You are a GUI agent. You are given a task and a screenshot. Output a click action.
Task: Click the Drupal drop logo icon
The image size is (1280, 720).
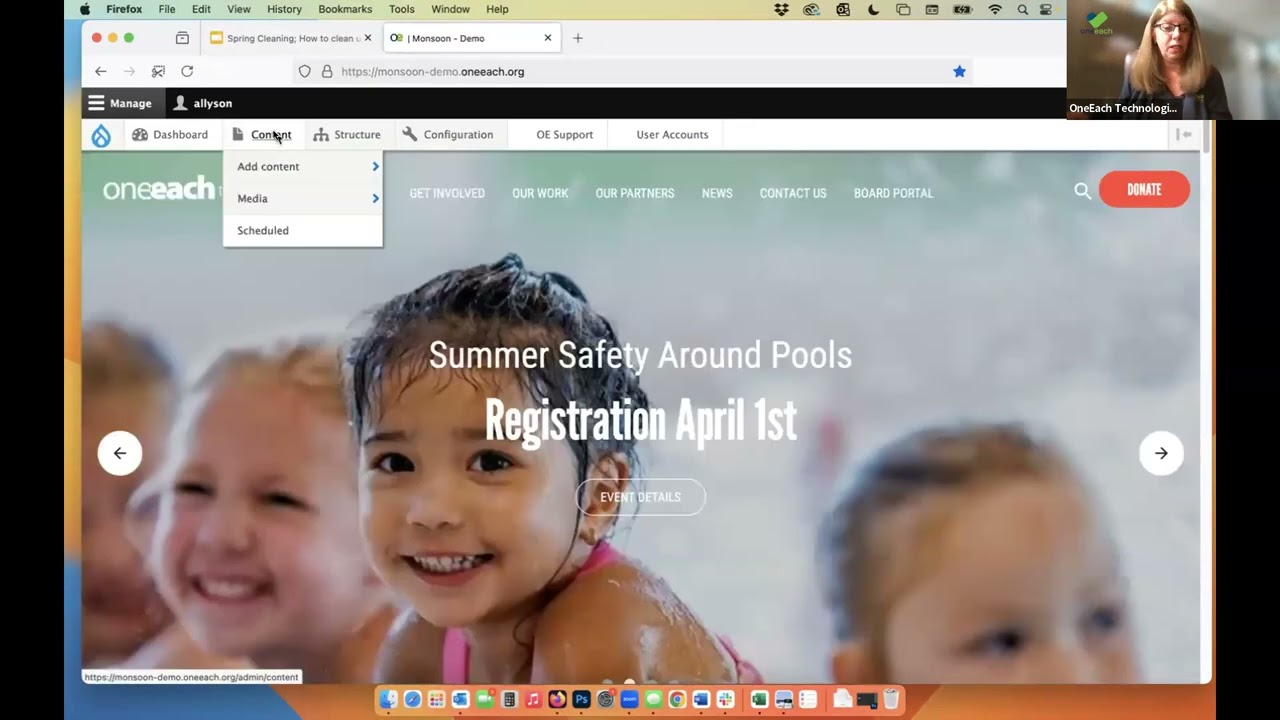(x=101, y=136)
